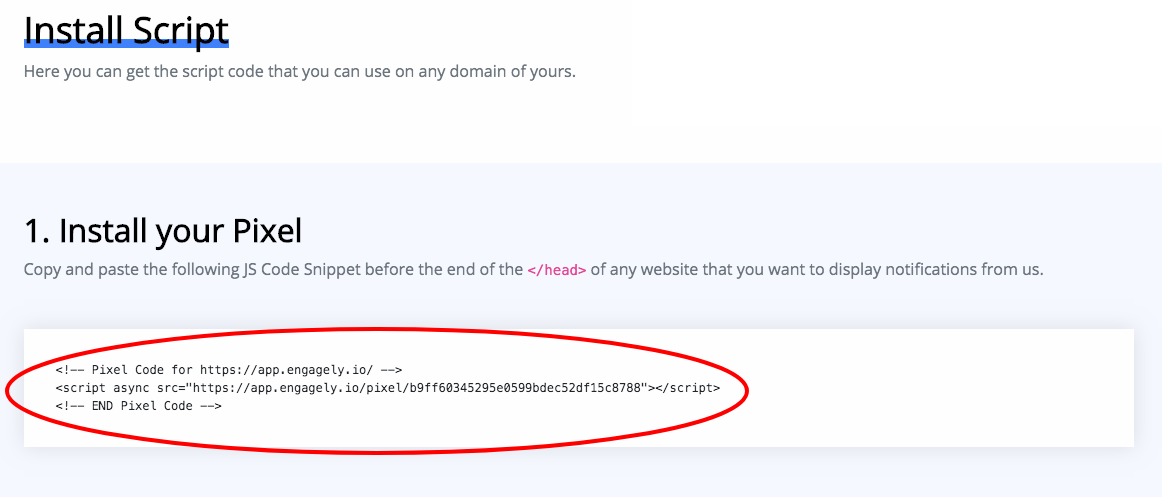The height and width of the screenshot is (497, 1162).
Task: Select the "1. Install your Pixel" section heading
Action: 163,231
